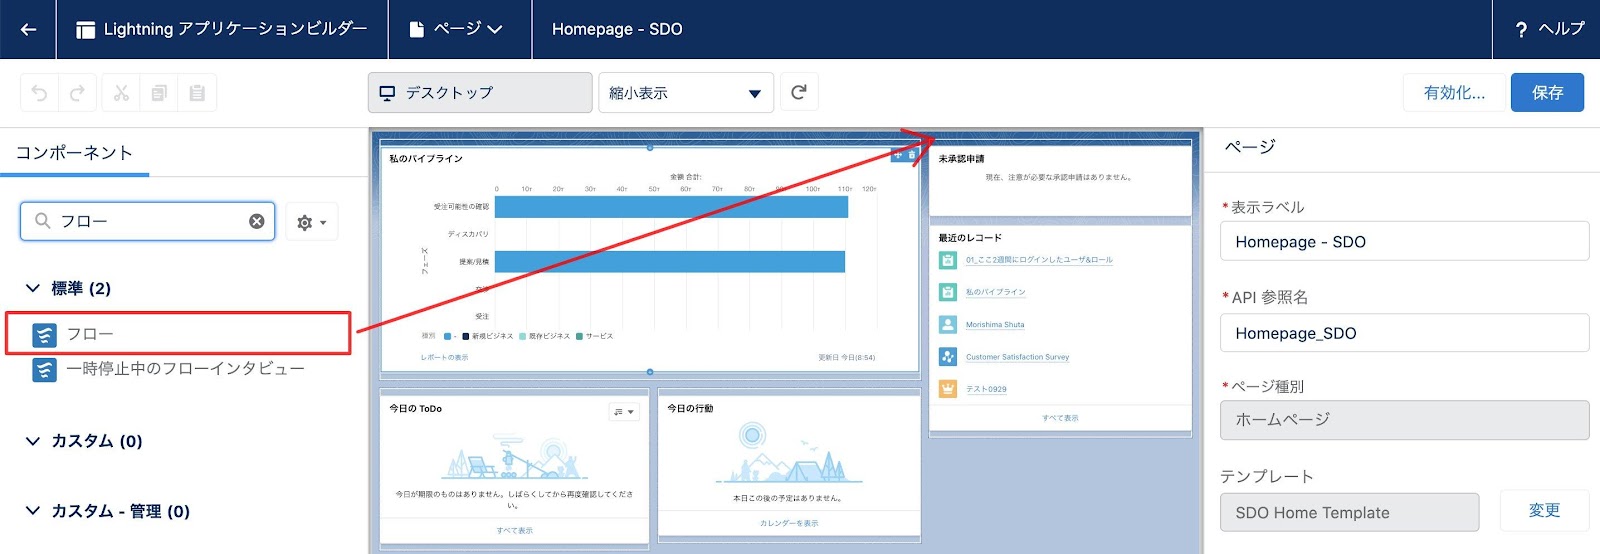The height and width of the screenshot is (554, 1600).
Task: Click the SDO Home Template field
Action: pos(1349,512)
